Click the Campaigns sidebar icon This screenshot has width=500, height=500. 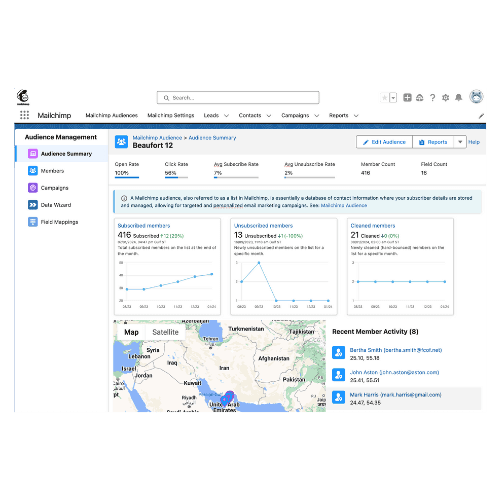point(33,188)
